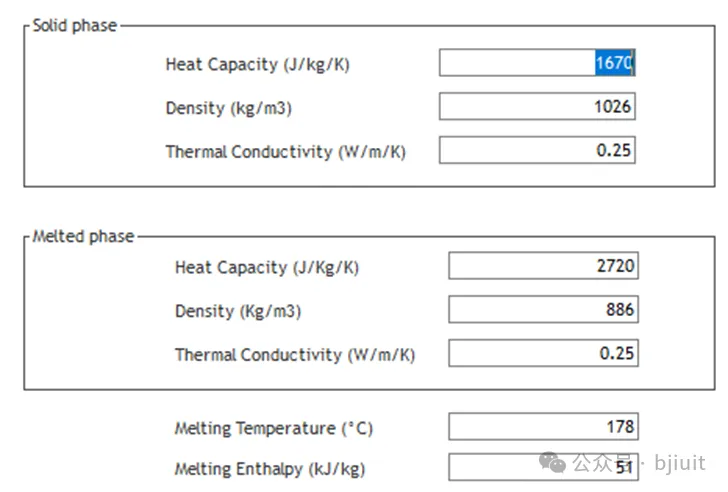Click the Solid phase group title
This screenshot has height=492, width=728.
pos(74,25)
